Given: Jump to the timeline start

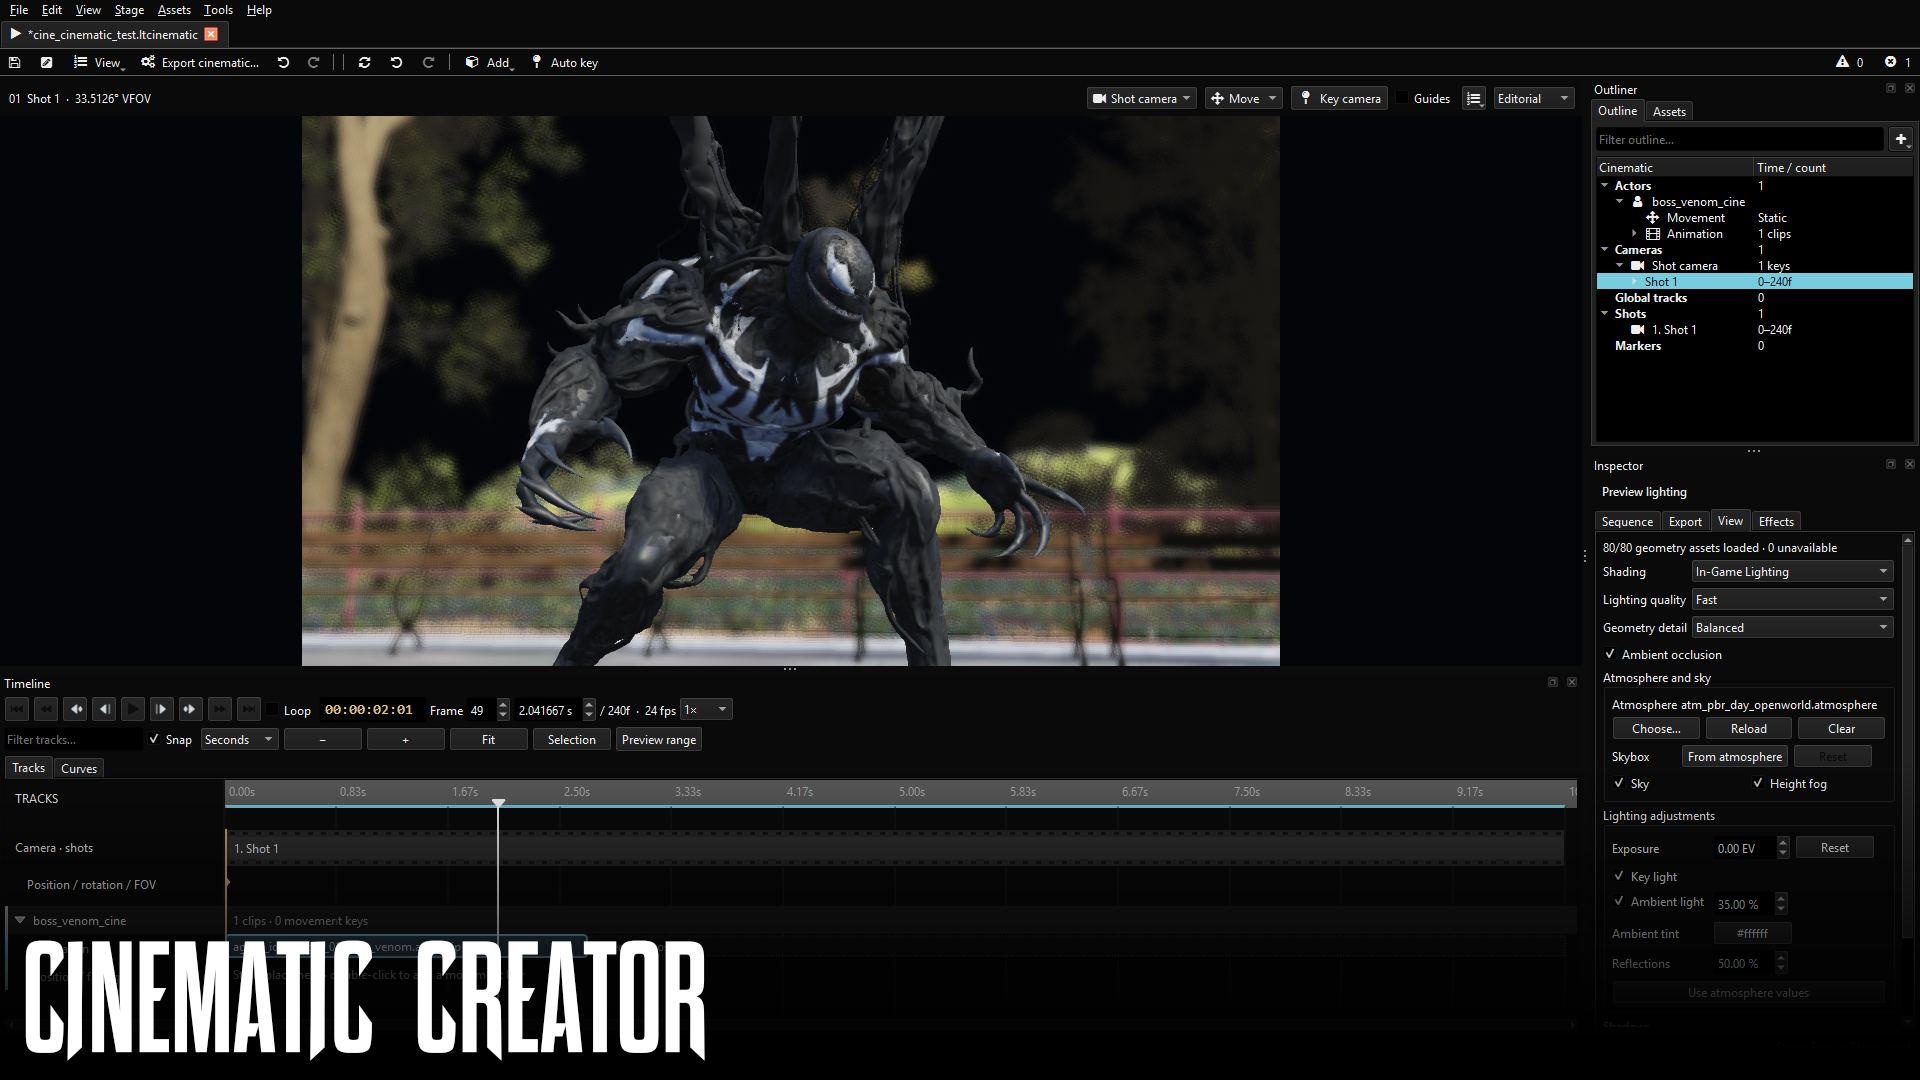Looking at the screenshot, I should 17,709.
